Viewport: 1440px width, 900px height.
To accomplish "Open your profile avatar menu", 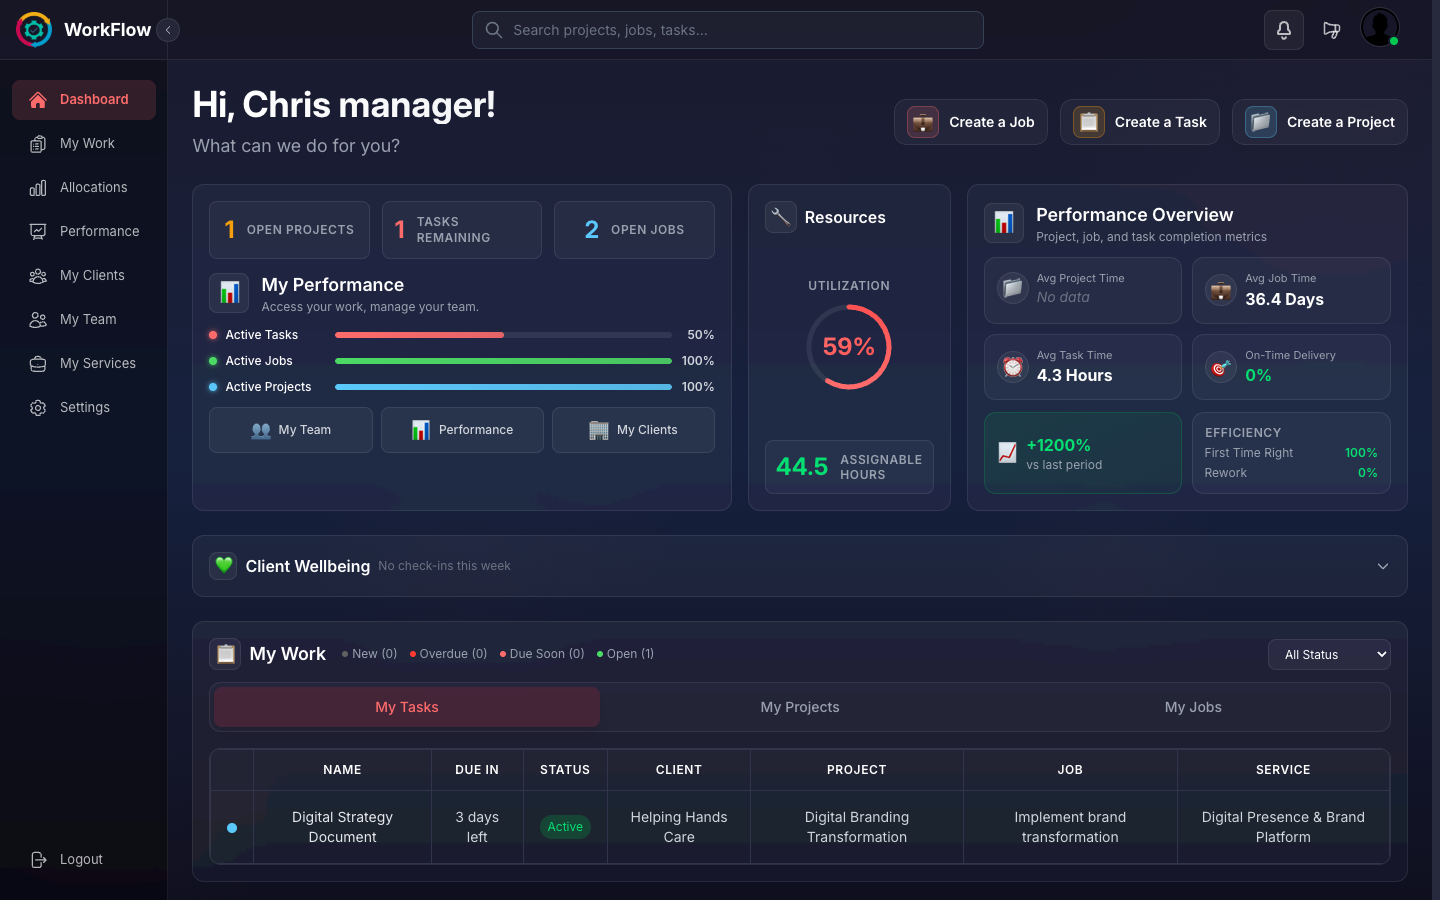I will pyautogui.click(x=1380, y=27).
